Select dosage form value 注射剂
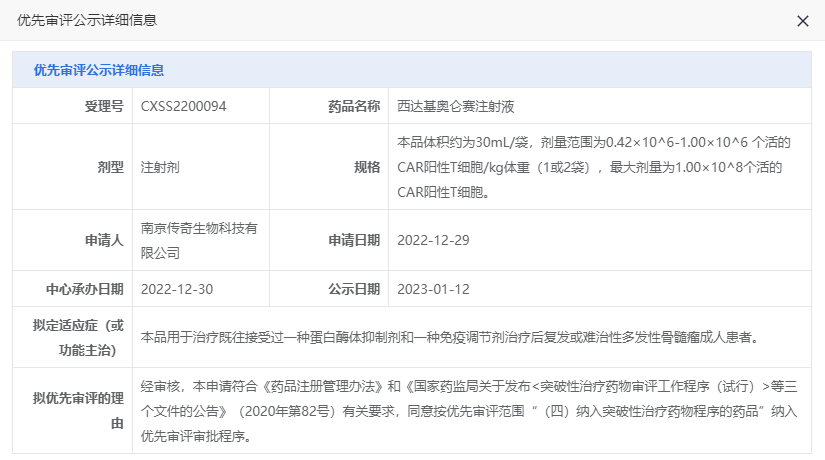The height and width of the screenshot is (460, 825). pyautogui.click(x=160, y=167)
